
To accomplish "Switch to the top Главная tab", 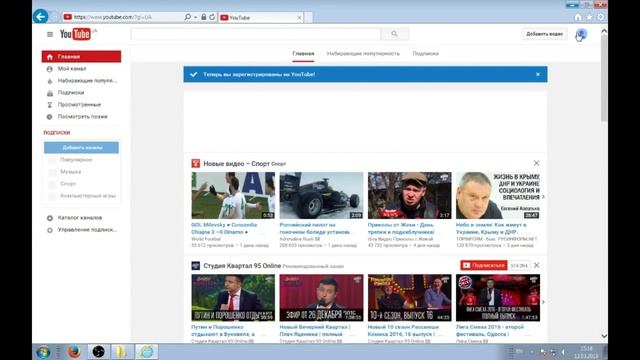I will (x=303, y=53).
